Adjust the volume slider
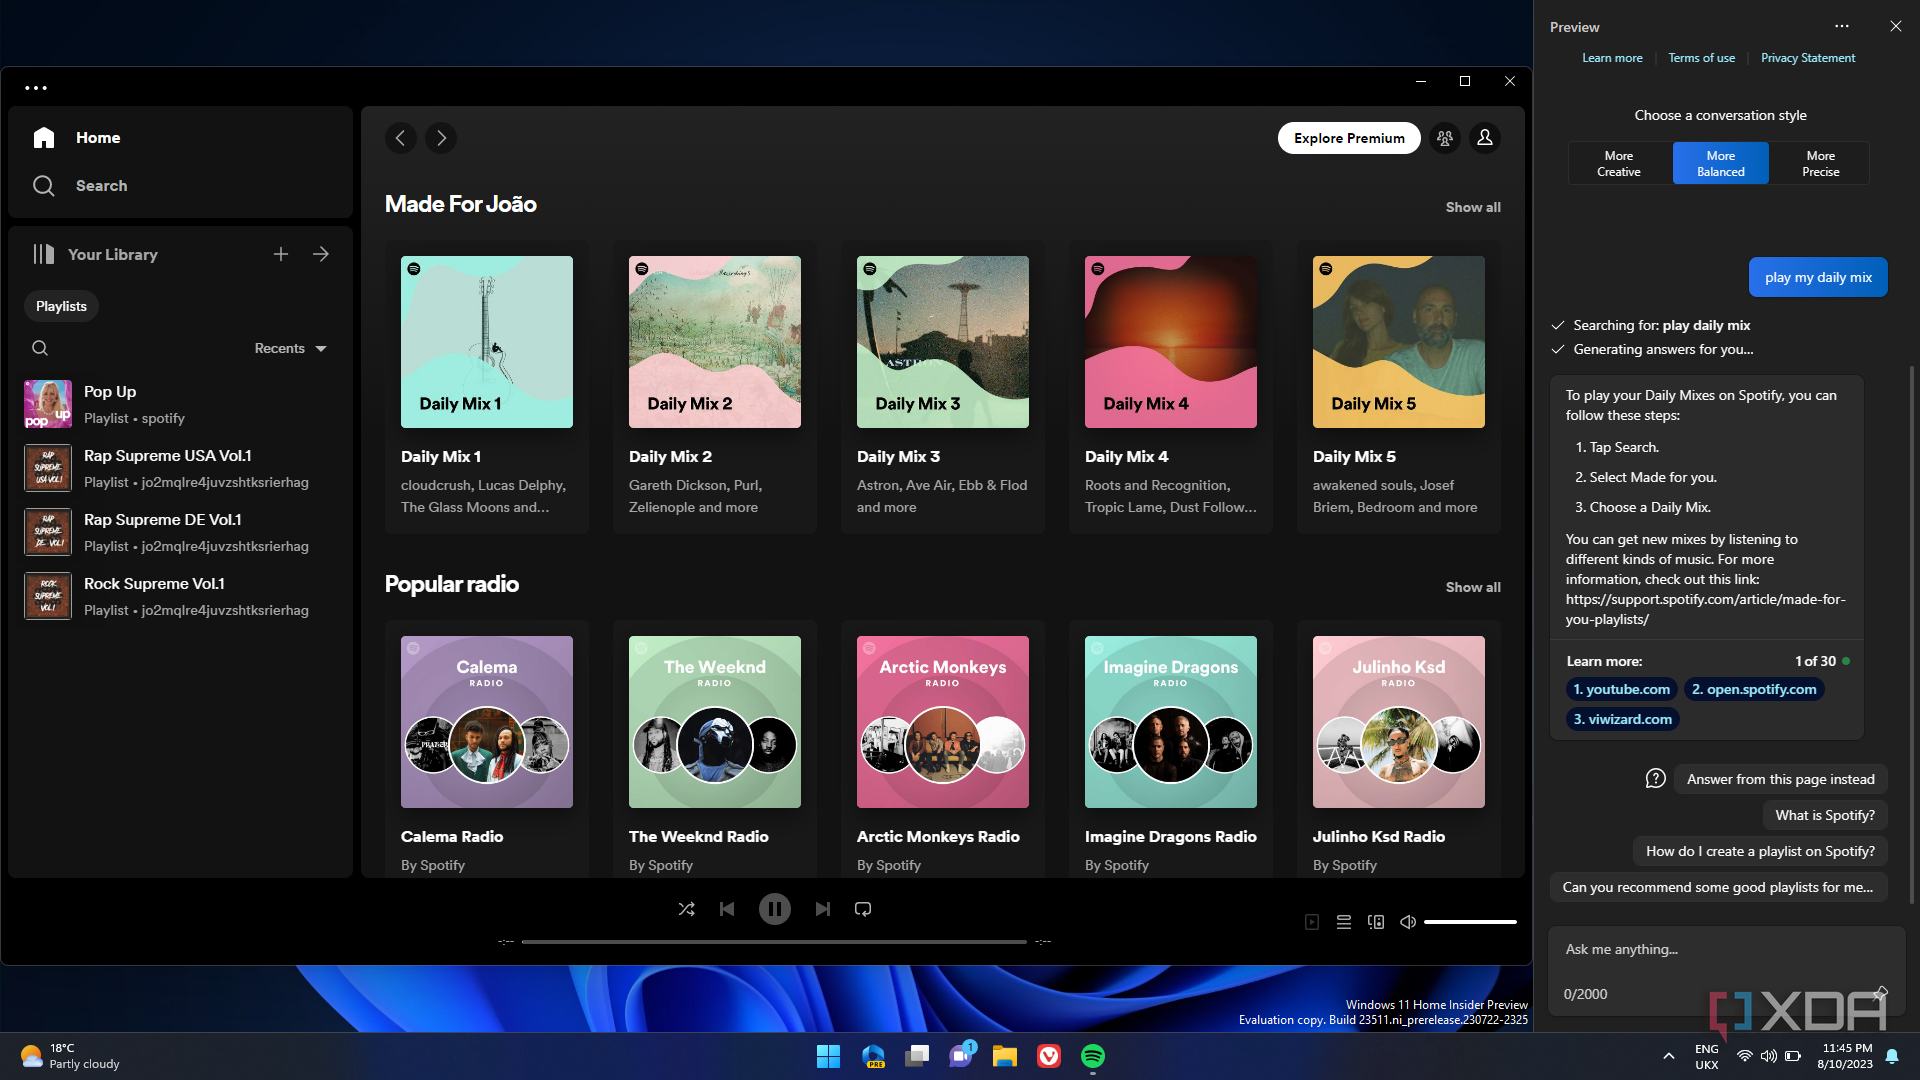 coord(1470,922)
